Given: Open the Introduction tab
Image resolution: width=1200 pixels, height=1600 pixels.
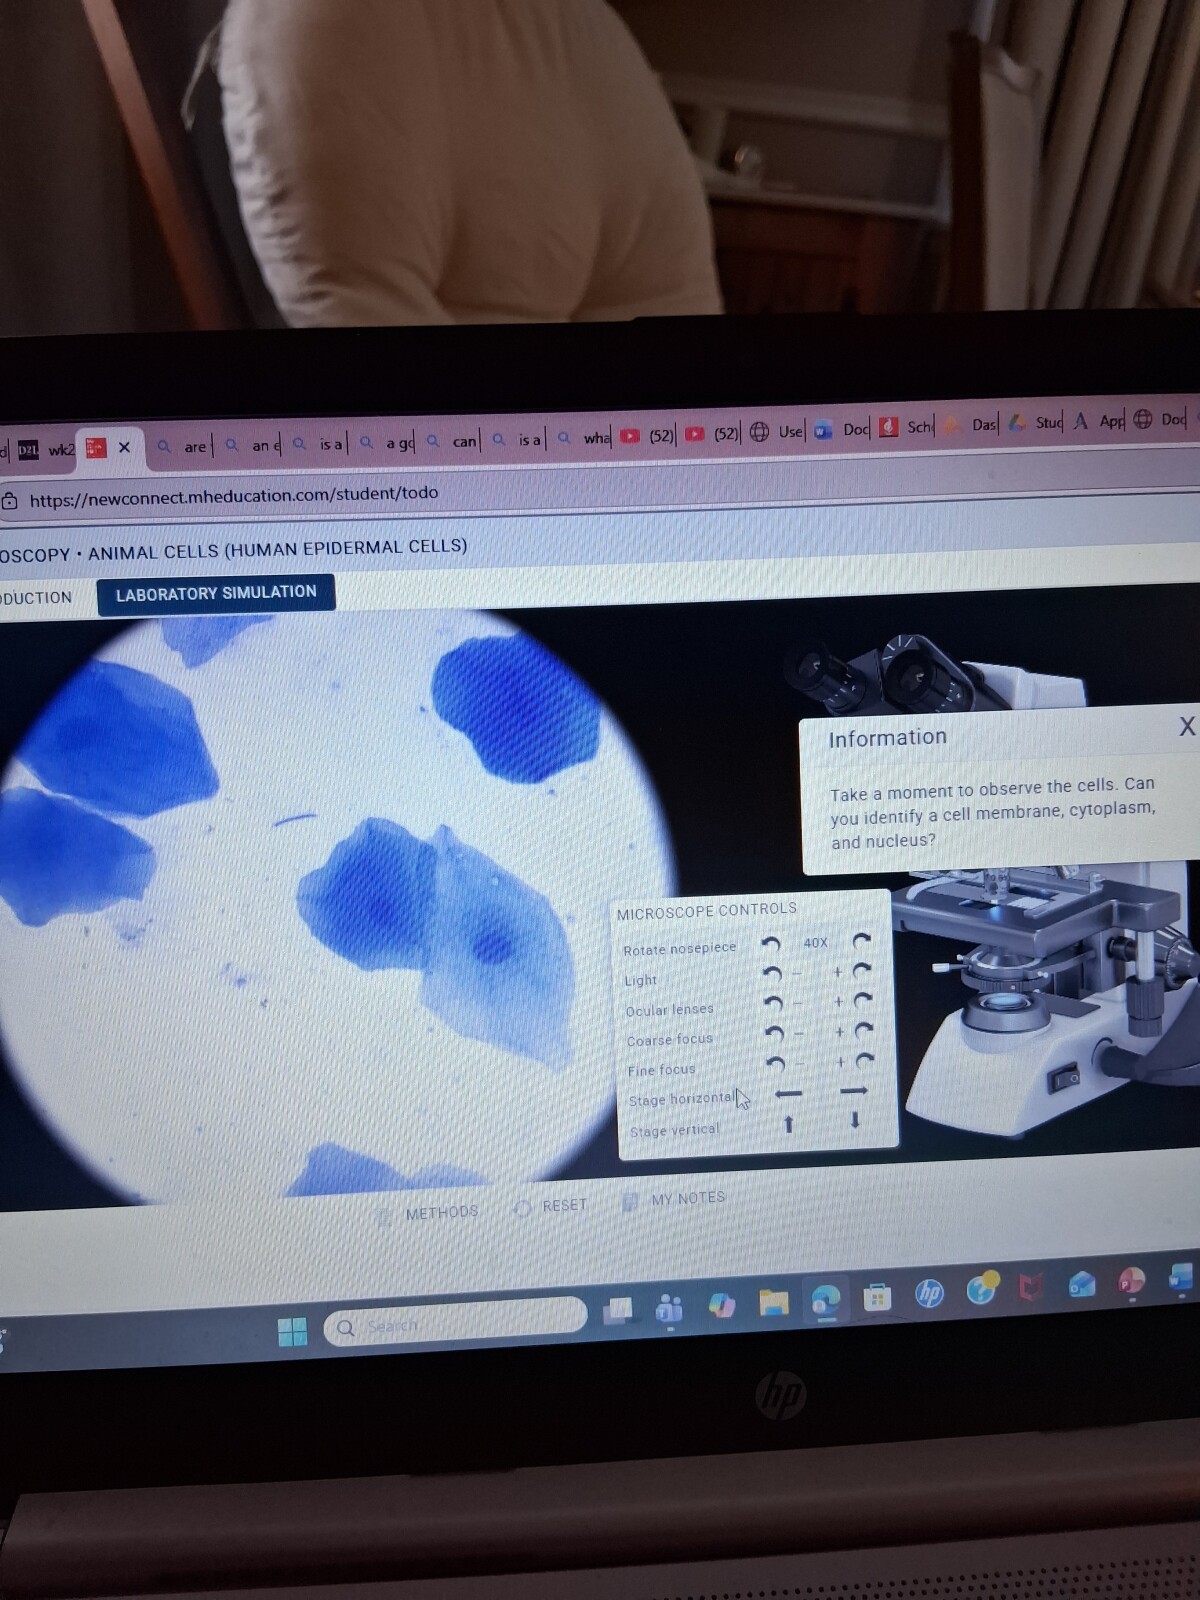Looking at the screenshot, I should pyautogui.click(x=36, y=598).
